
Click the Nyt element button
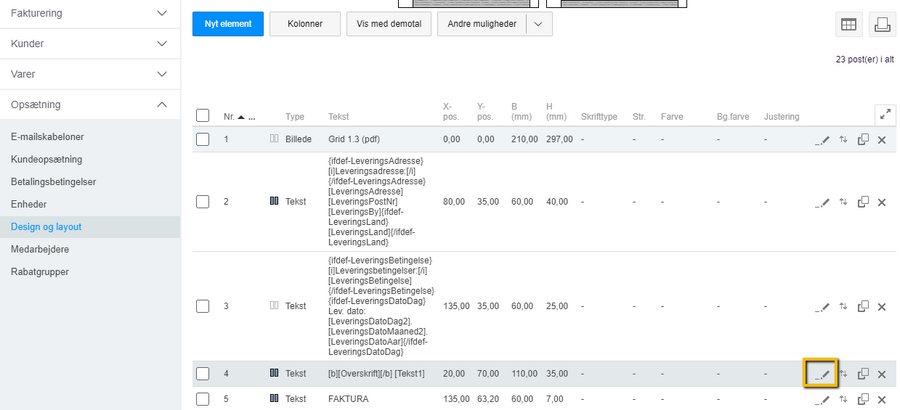coord(227,24)
